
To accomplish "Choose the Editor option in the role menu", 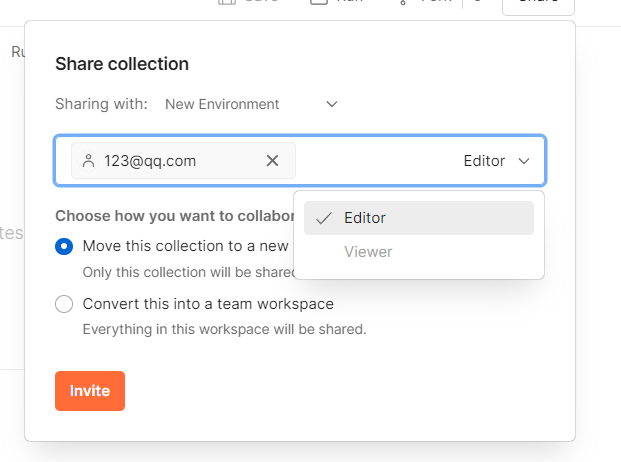I will [419, 218].
